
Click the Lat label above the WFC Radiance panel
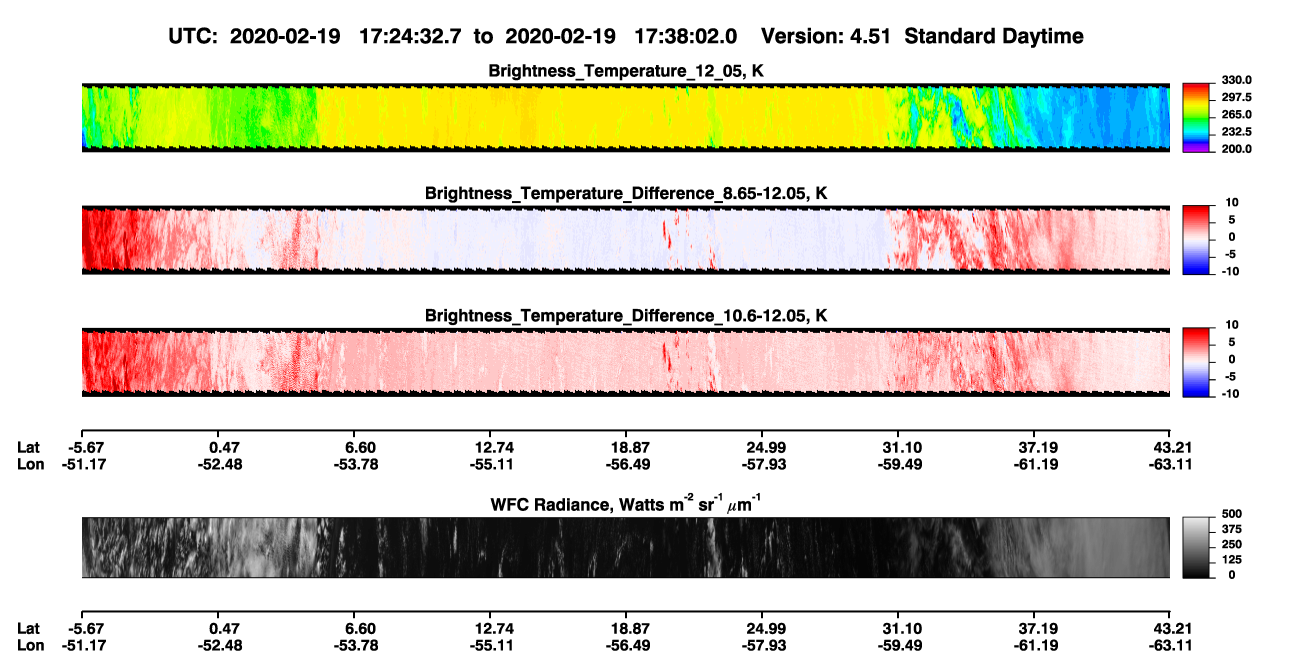pyautogui.click(x=29, y=447)
